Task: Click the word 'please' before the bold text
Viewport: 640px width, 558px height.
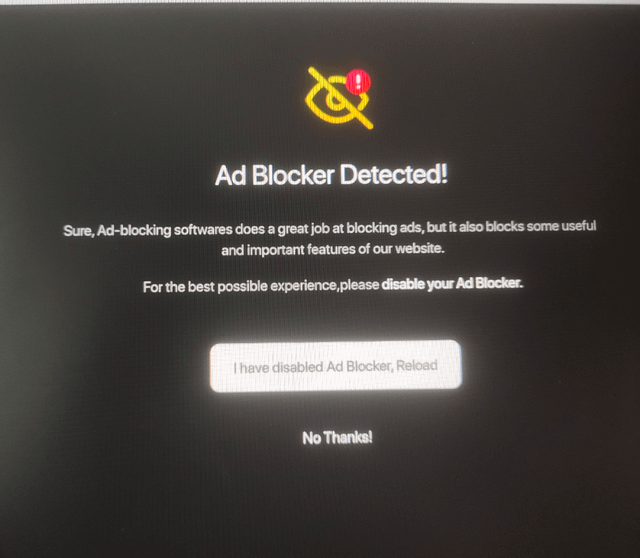Action: [360, 285]
